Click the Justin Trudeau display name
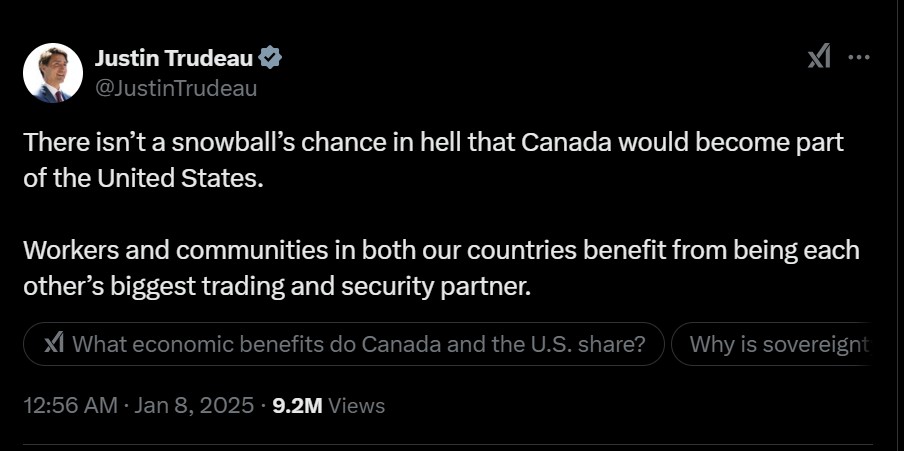The image size is (904, 451). point(174,58)
